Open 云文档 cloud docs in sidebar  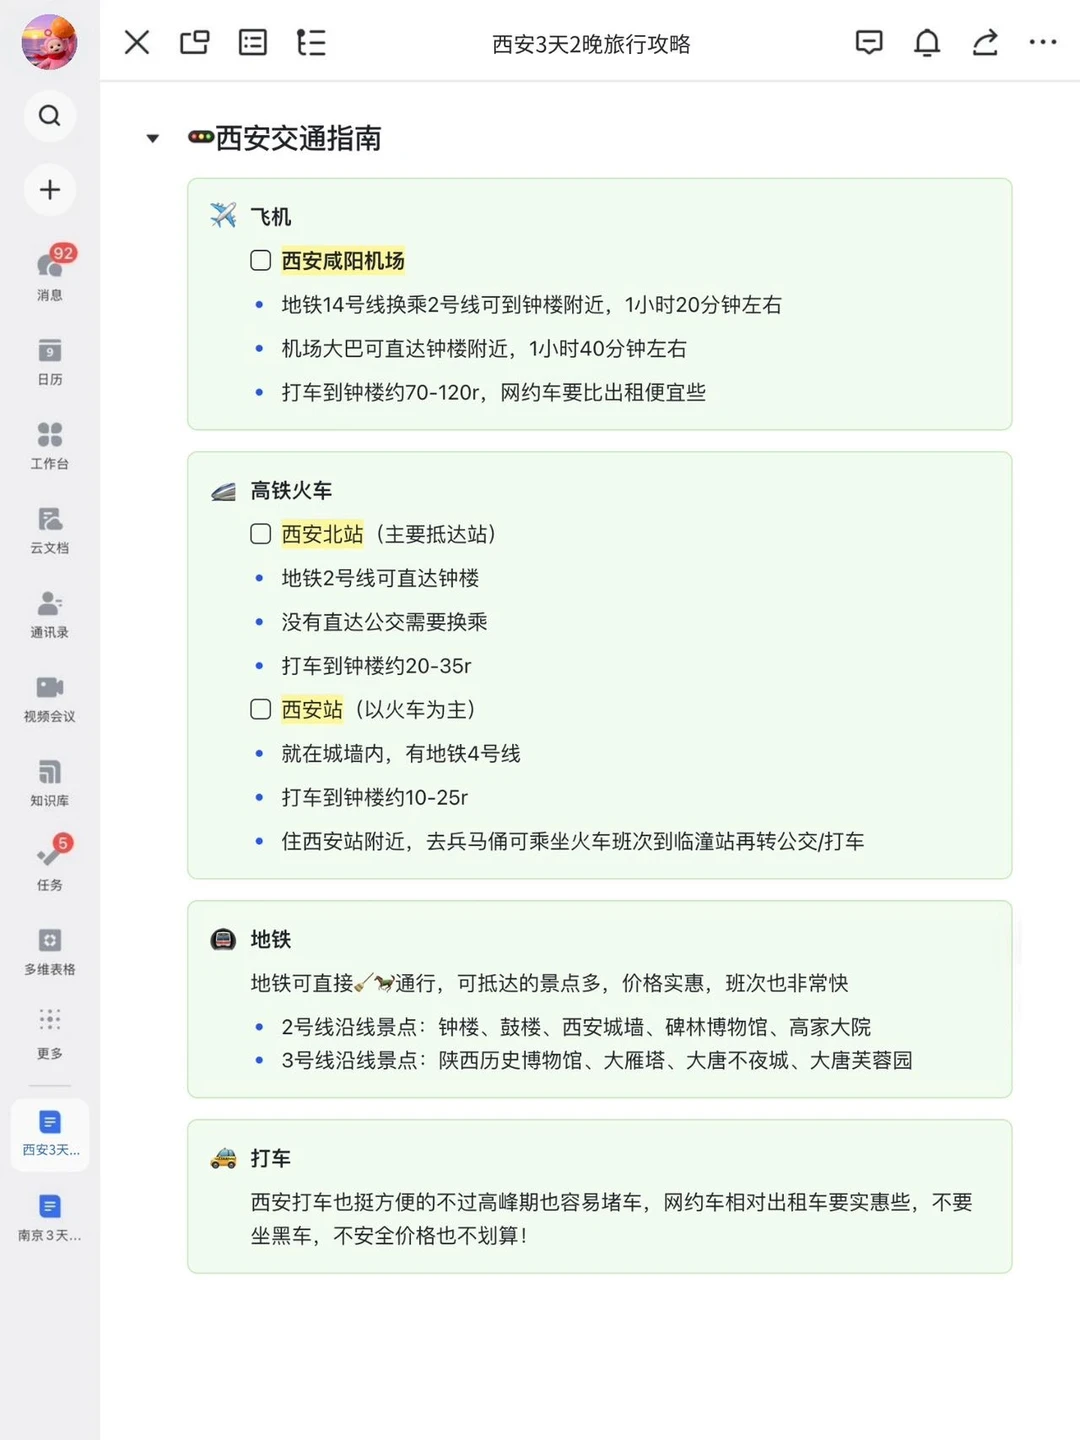49,530
